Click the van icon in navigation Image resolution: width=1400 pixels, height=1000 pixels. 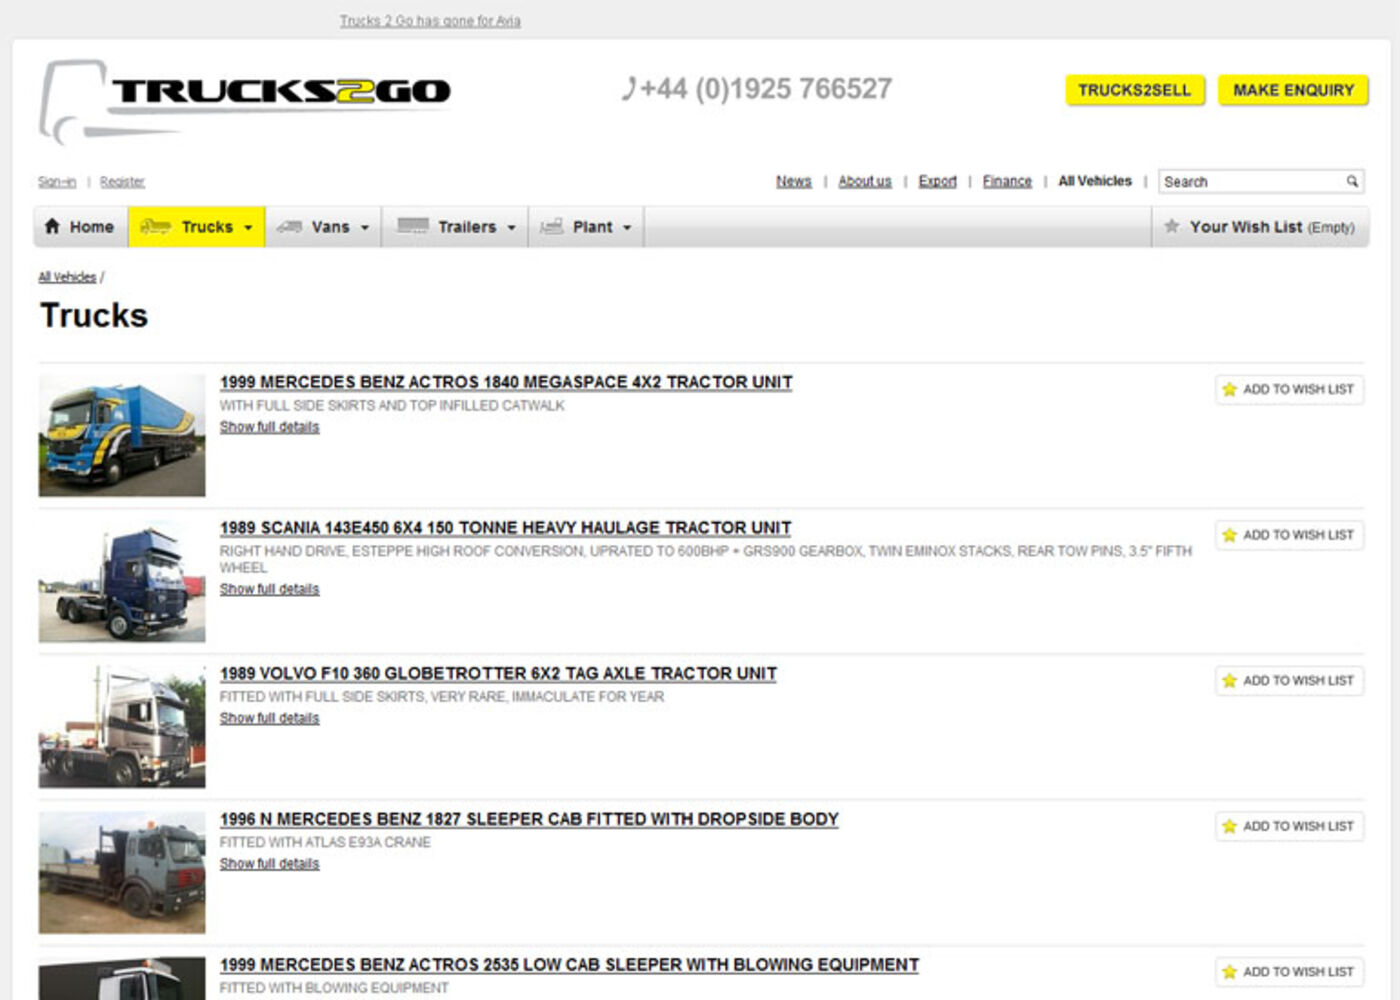(x=289, y=227)
